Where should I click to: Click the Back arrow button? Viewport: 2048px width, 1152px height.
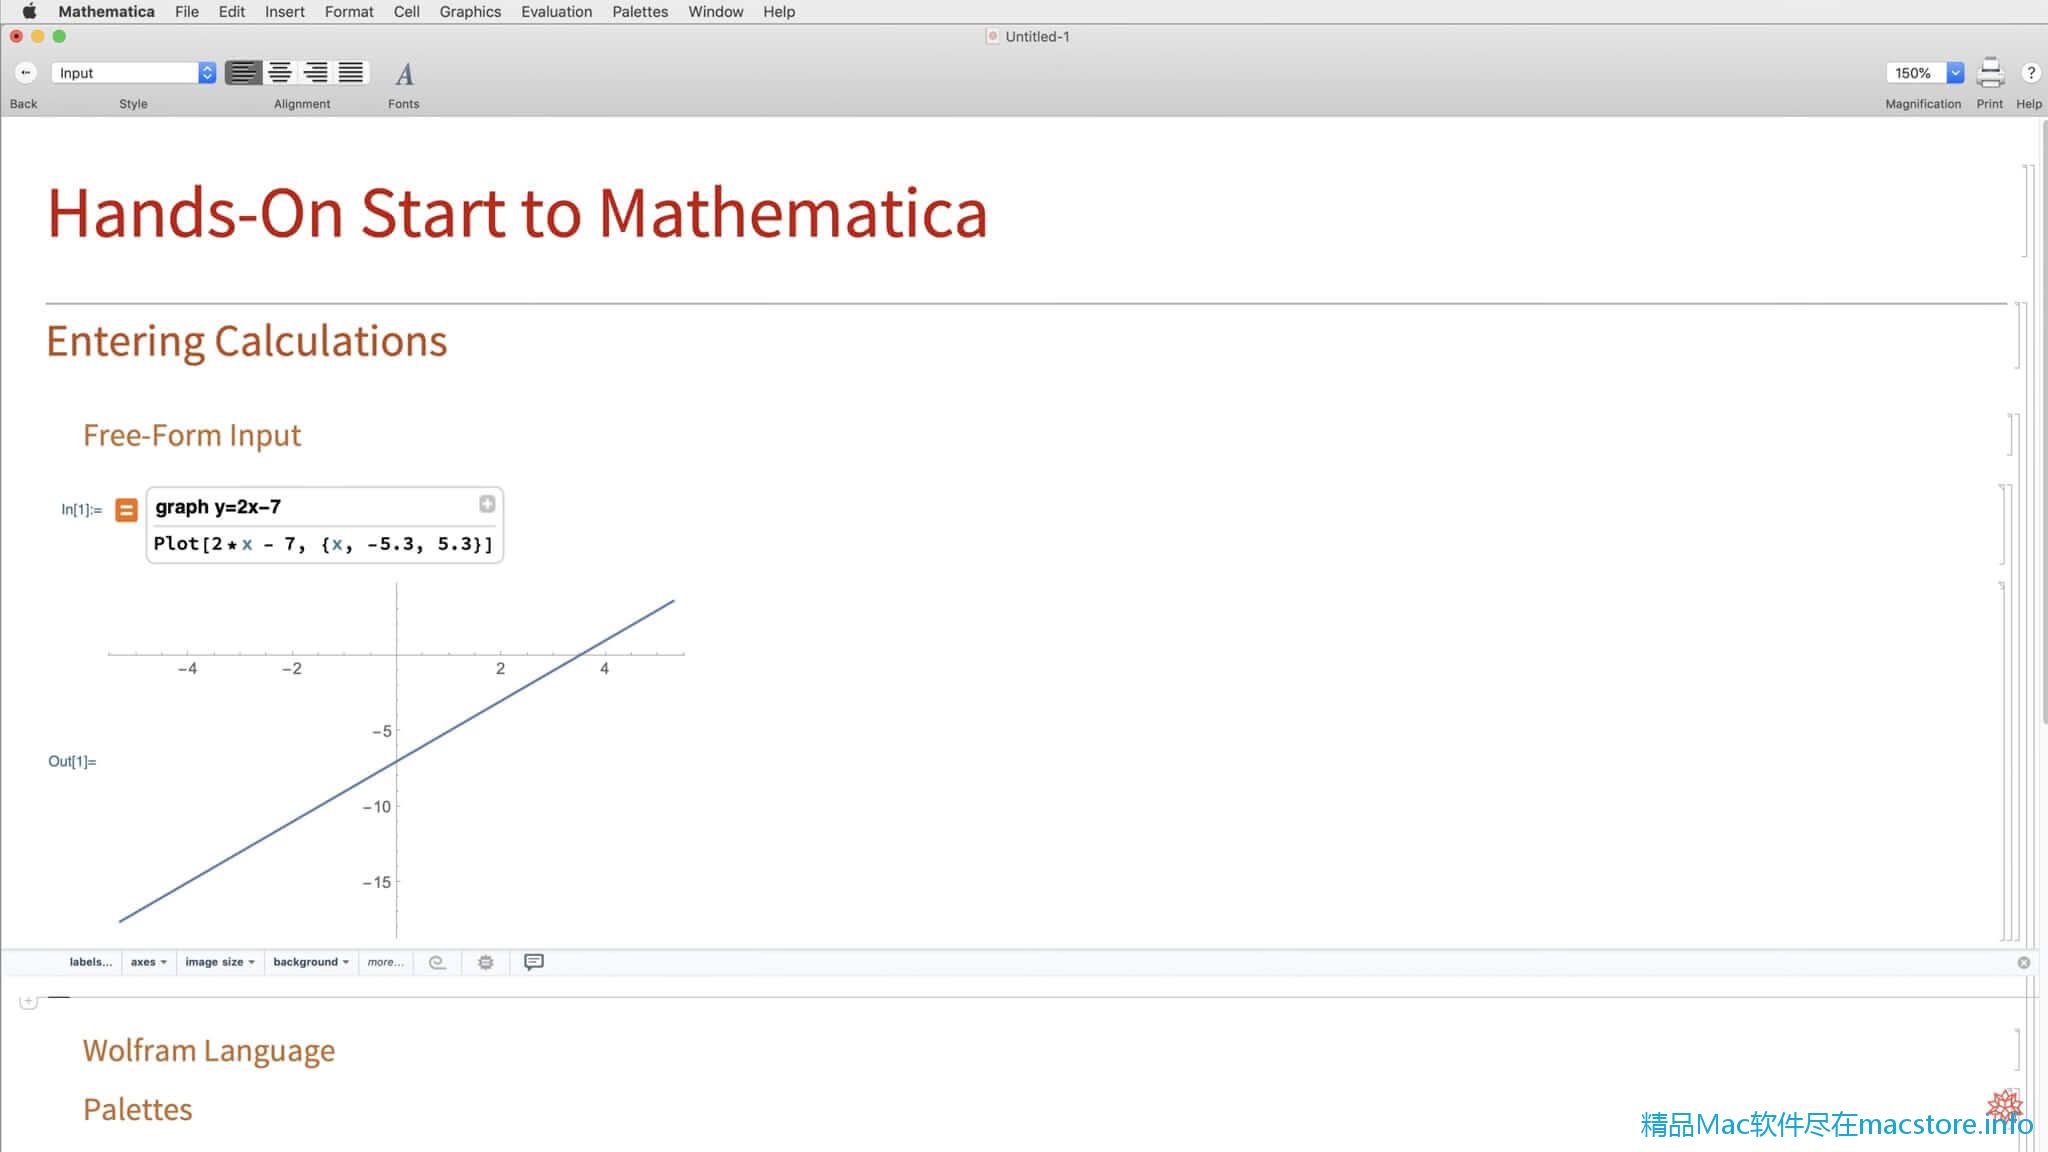[x=26, y=73]
